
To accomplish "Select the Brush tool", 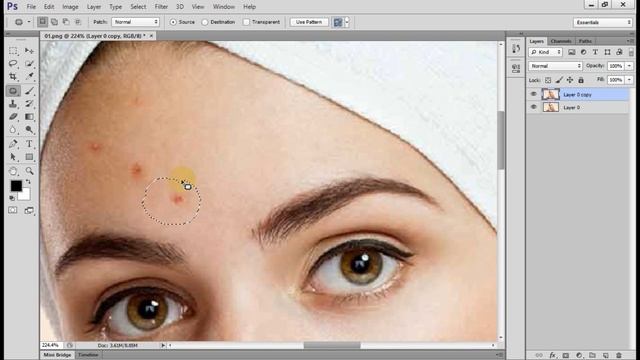I will (x=29, y=91).
